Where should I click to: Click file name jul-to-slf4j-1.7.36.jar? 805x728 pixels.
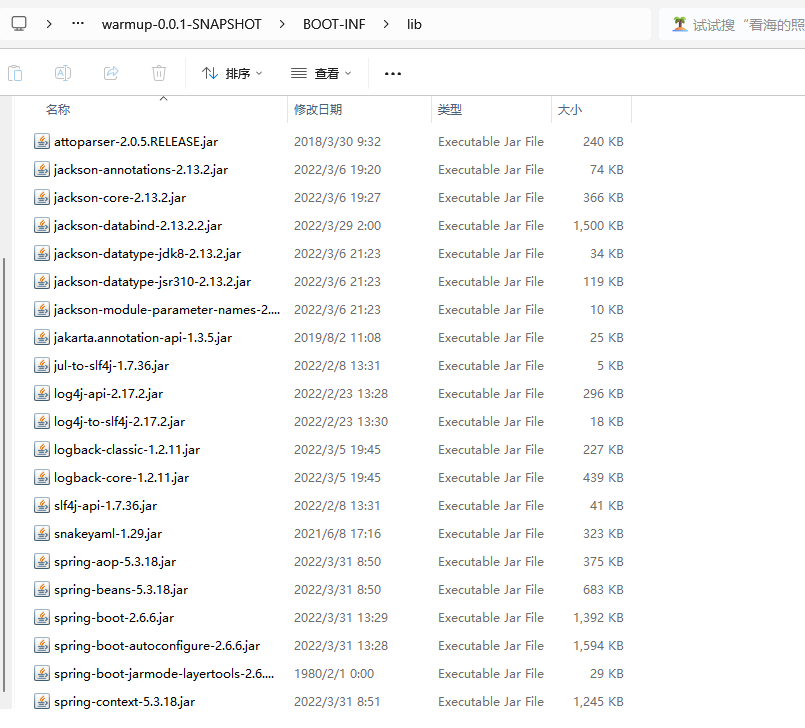pos(111,366)
